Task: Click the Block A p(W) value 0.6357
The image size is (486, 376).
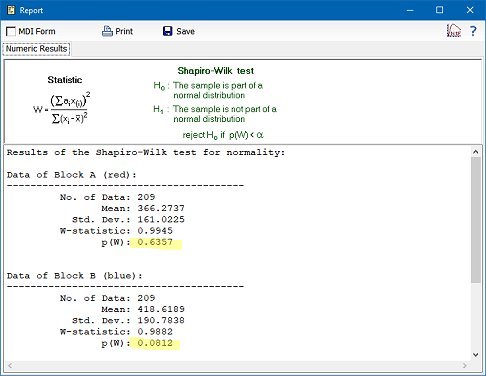Action: [155, 242]
